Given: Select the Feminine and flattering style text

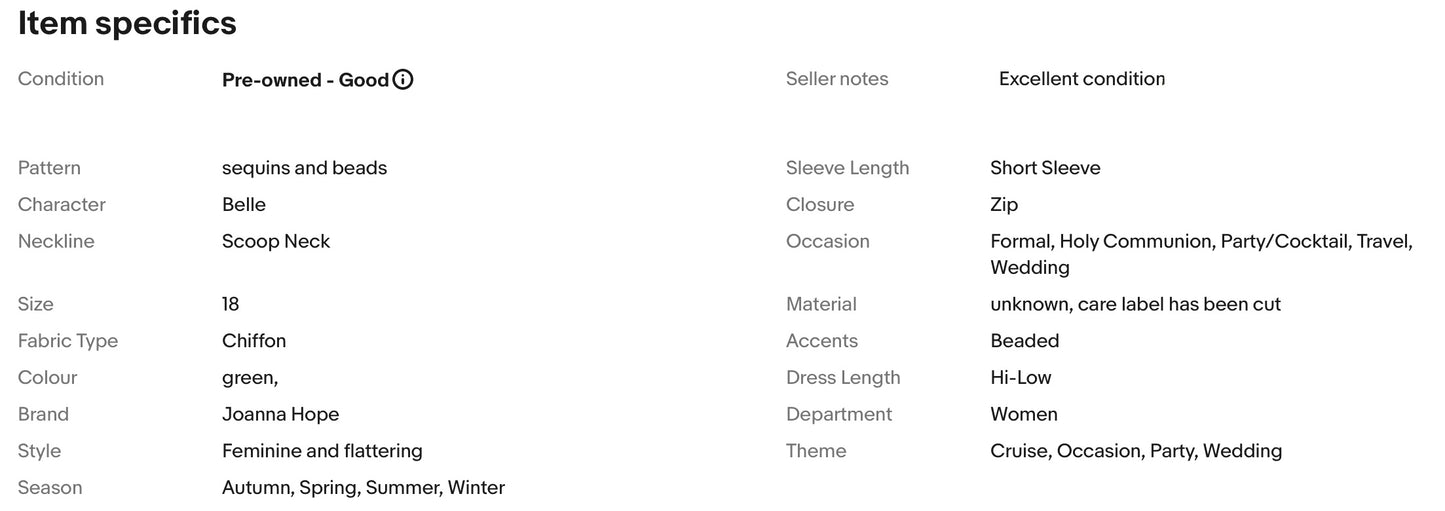Looking at the screenshot, I should 322,451.
